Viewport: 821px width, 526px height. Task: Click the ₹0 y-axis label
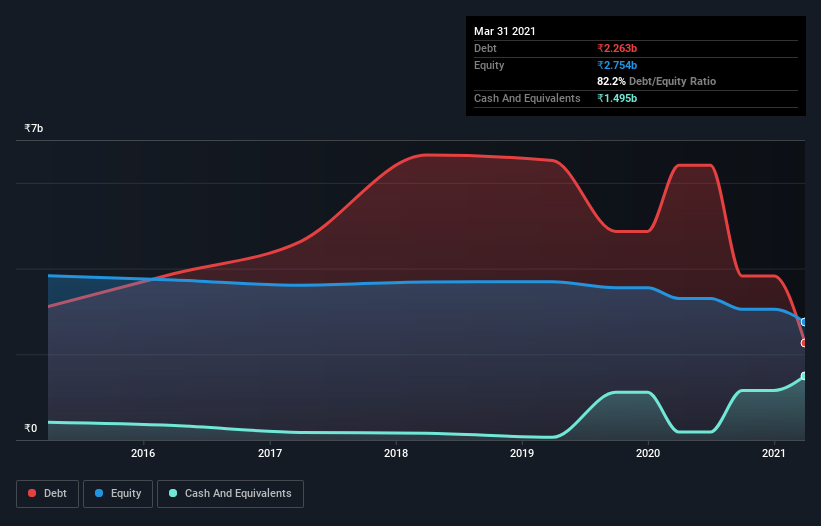click(31, 428)
